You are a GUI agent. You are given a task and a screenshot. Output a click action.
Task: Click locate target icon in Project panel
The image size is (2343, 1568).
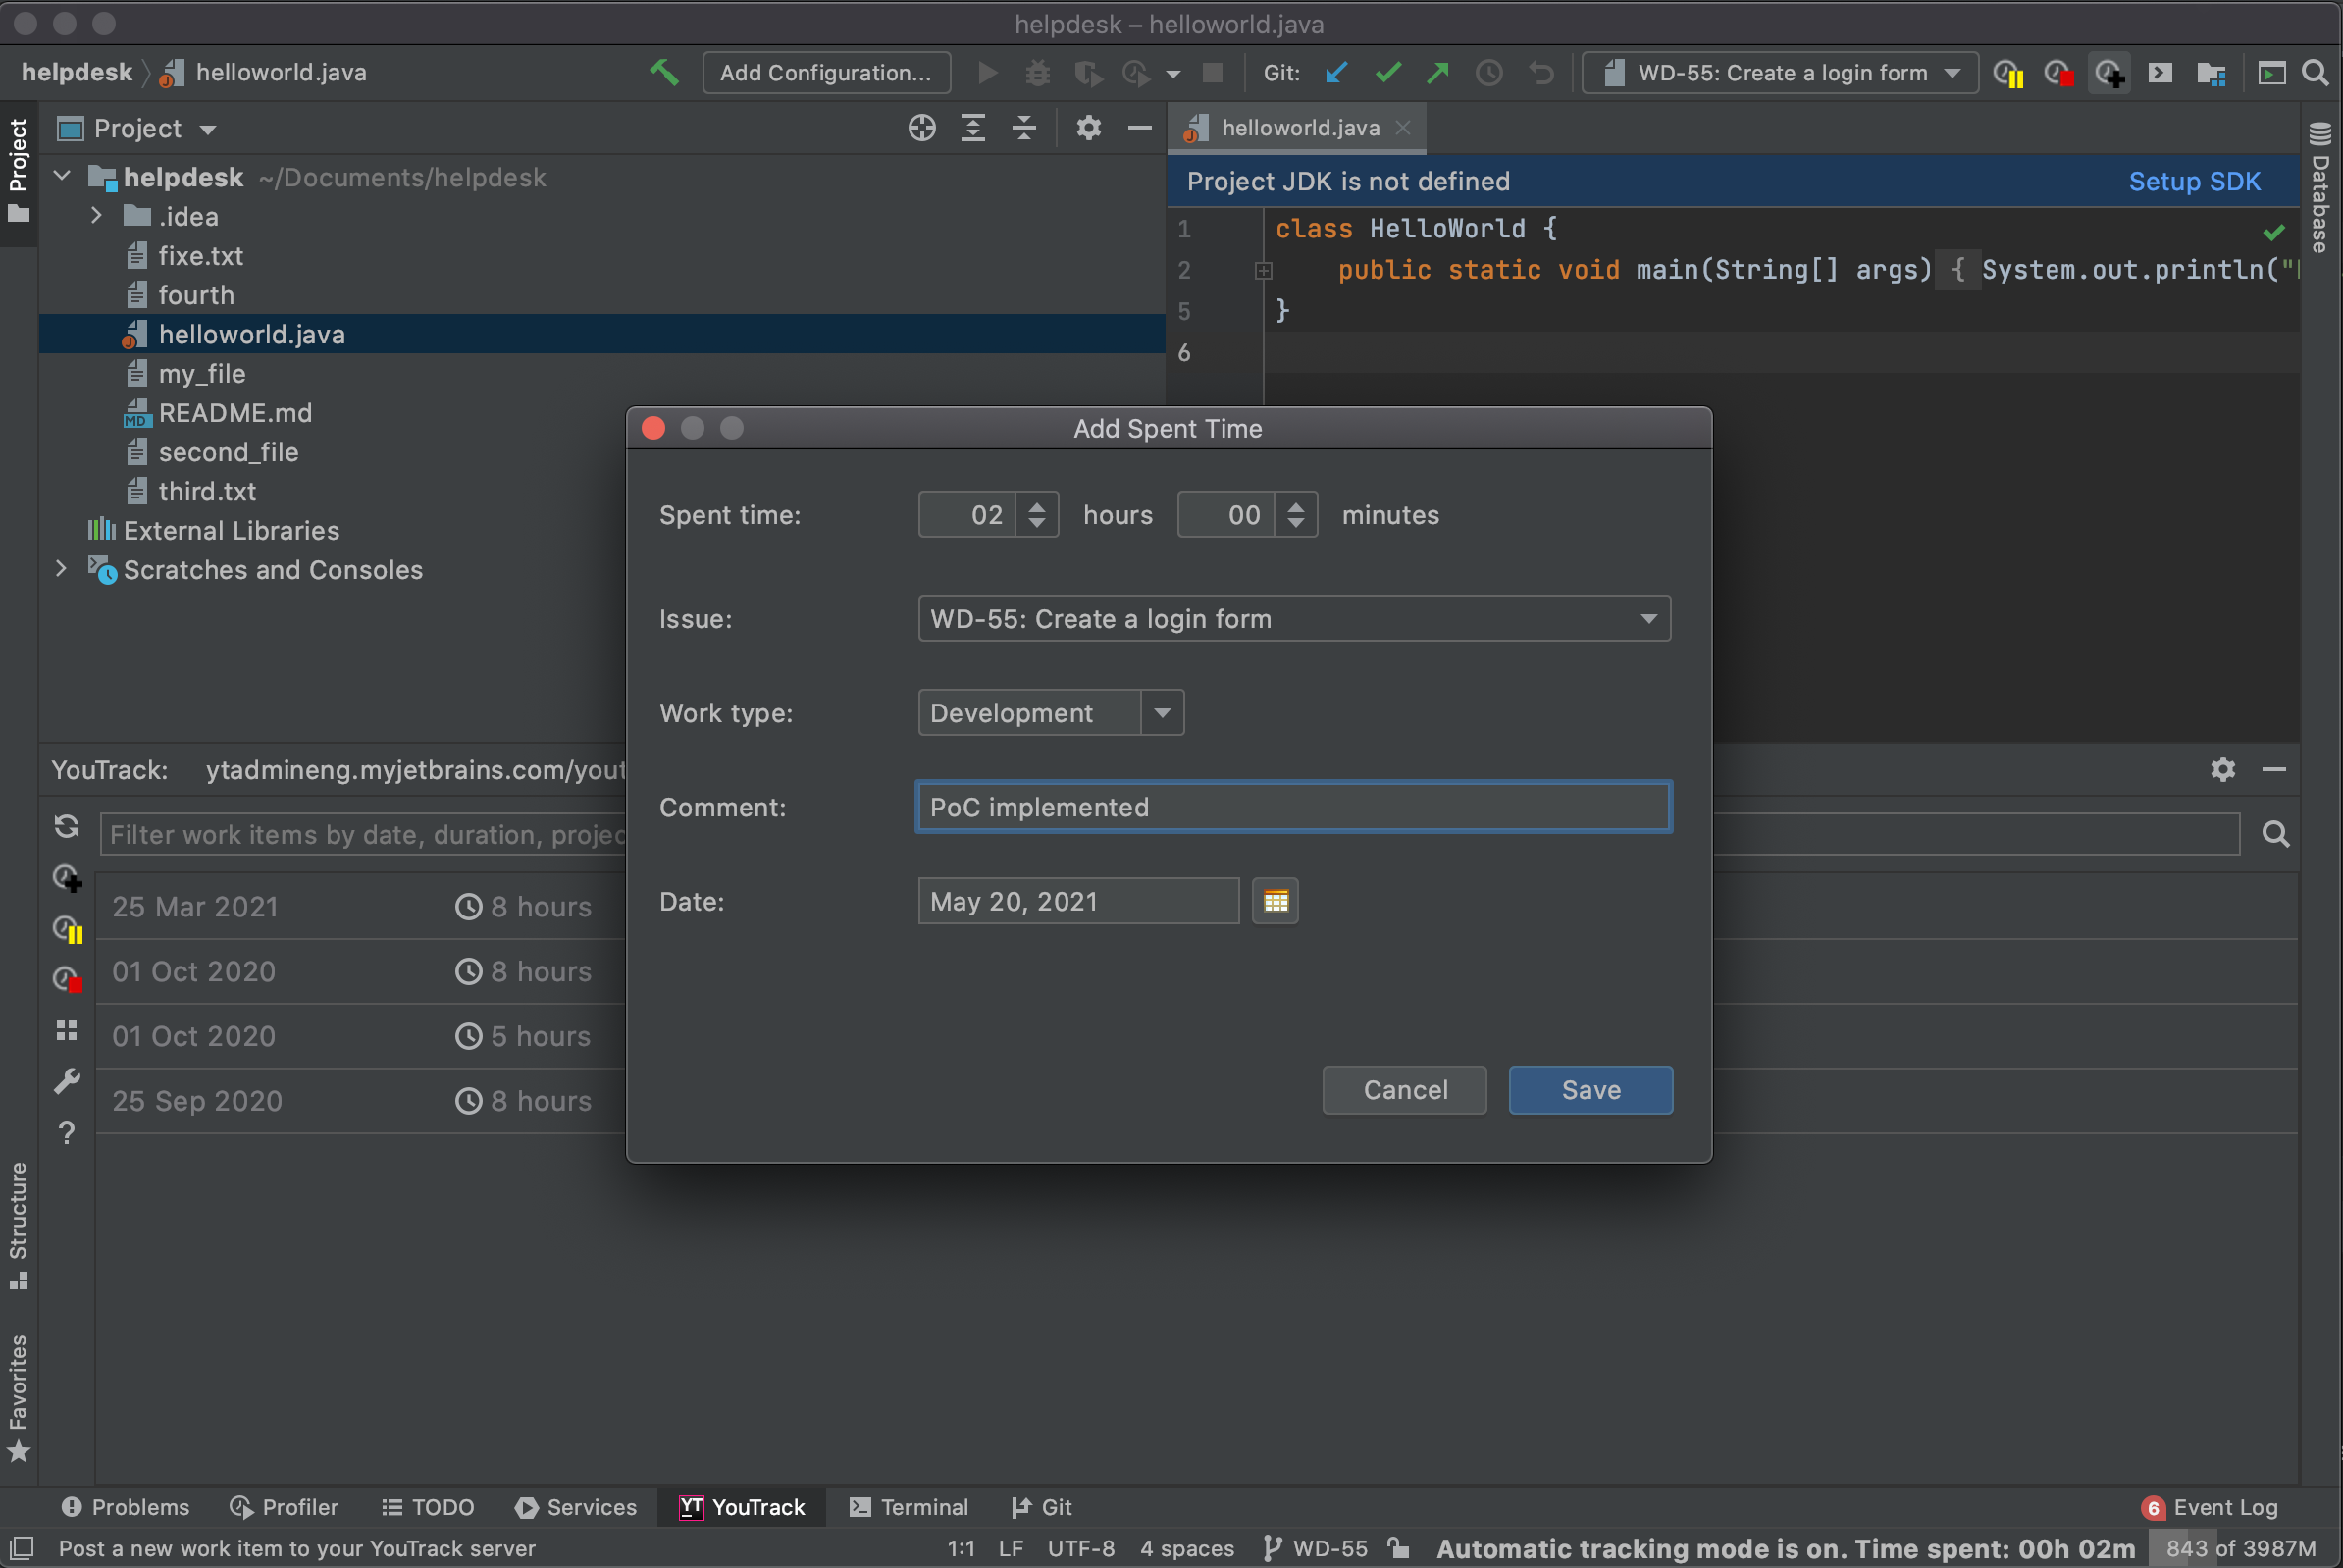tap(921, 128)
